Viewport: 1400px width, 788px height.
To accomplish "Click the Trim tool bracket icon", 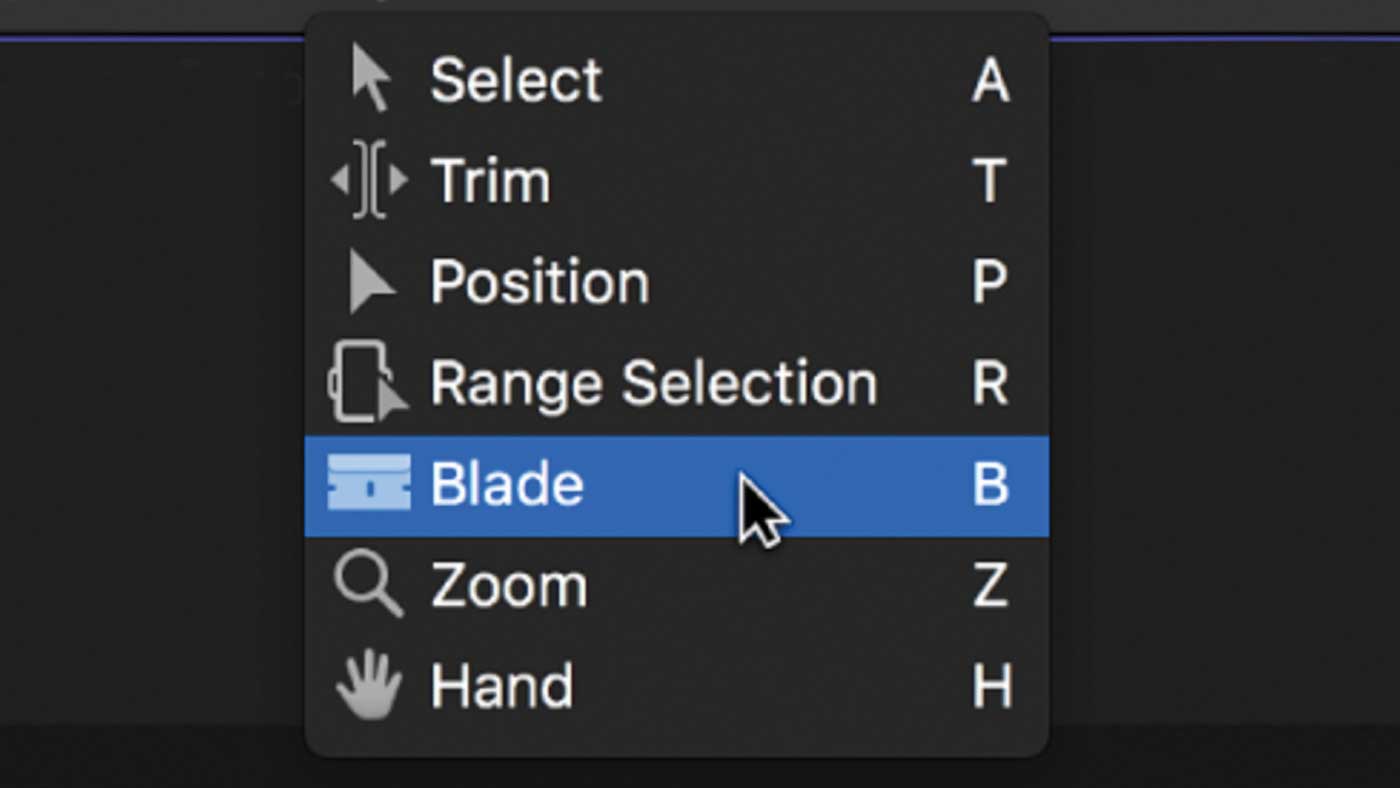I will point(370,181).
